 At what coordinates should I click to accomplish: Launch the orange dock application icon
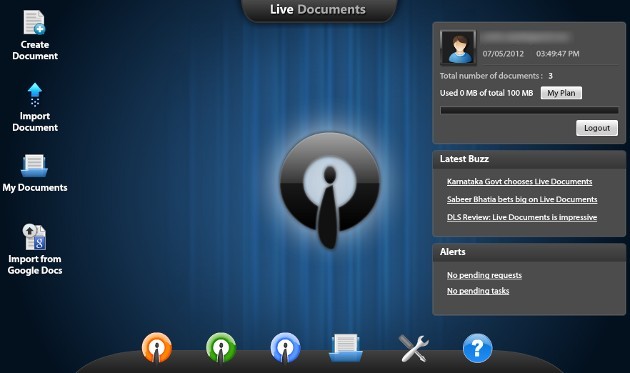click(157, 348)
